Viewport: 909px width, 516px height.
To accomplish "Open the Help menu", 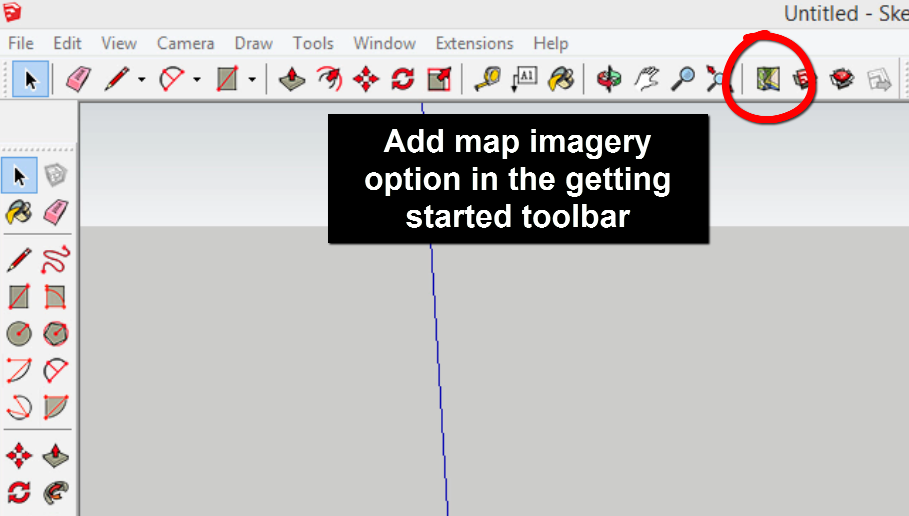I will pyautogui.click(x=551, y=43).
